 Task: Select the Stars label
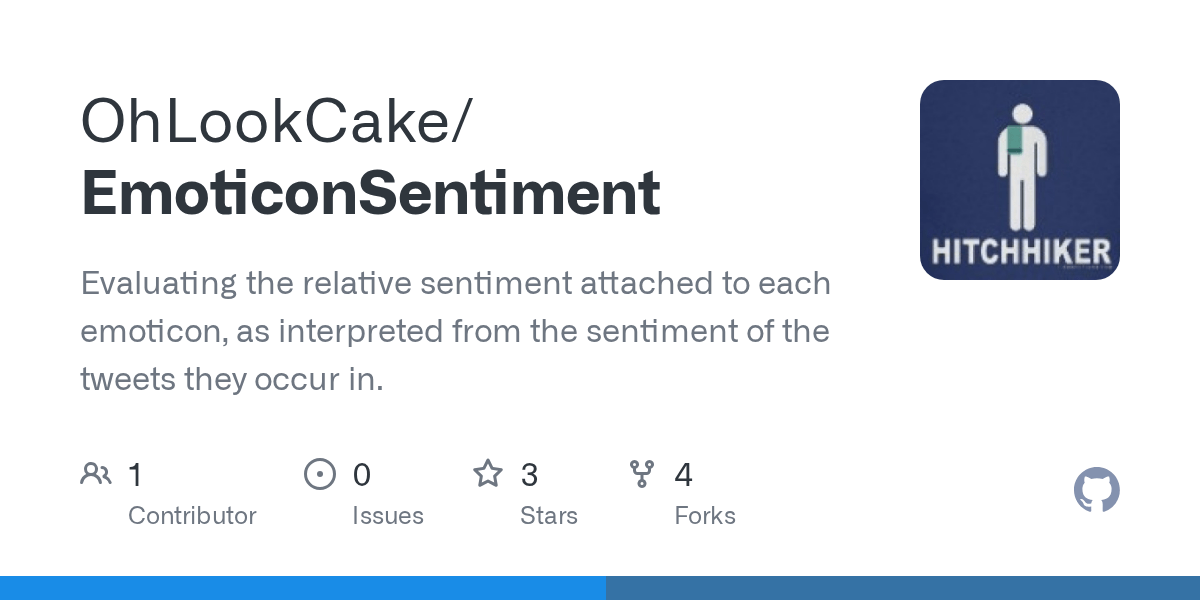click(x=548, y=516)
